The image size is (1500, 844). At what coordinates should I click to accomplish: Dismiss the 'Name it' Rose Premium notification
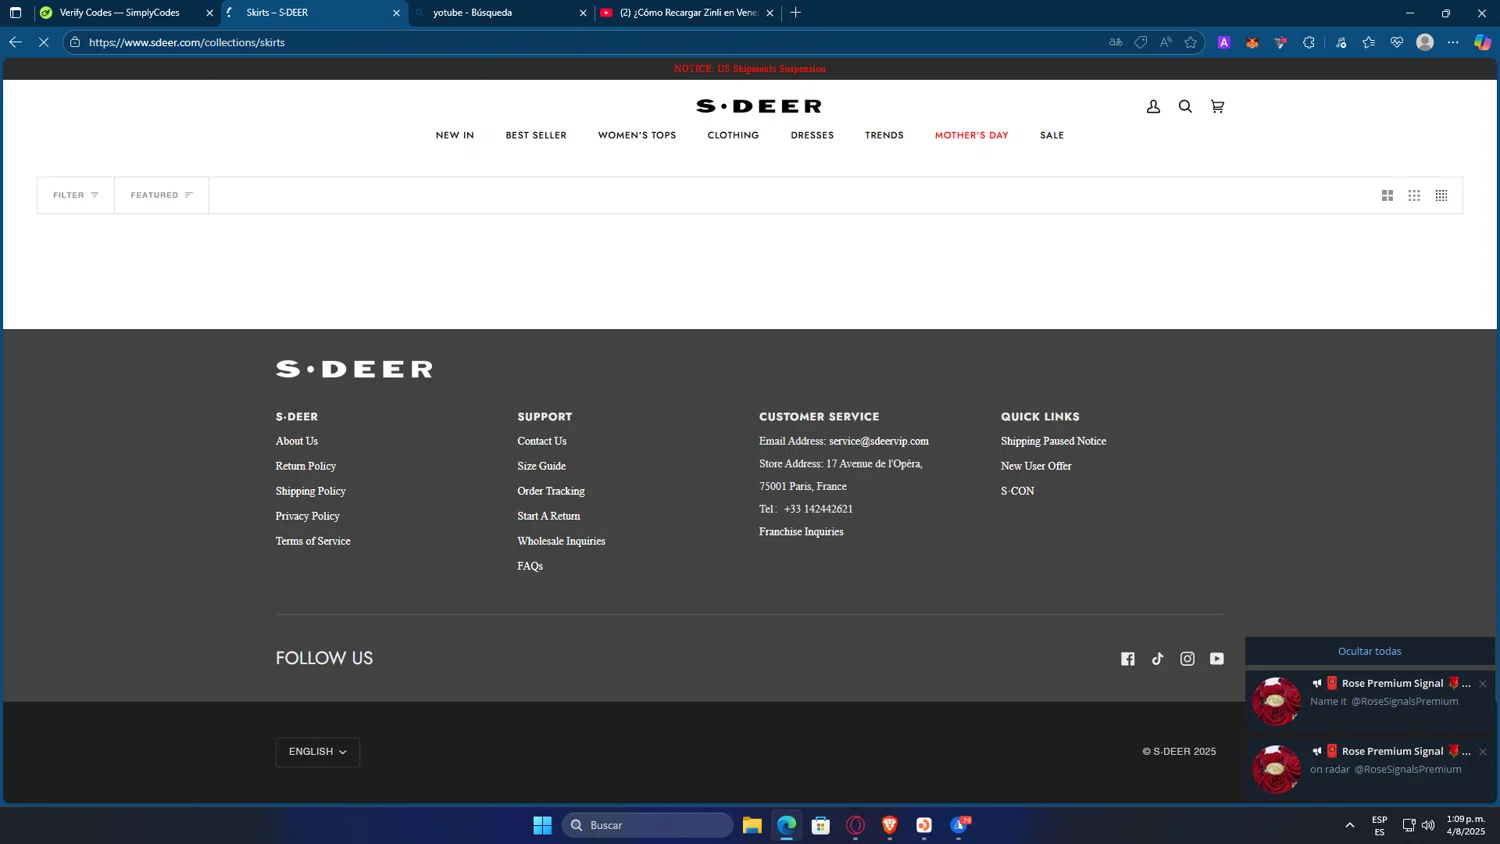pos(1482,684)
